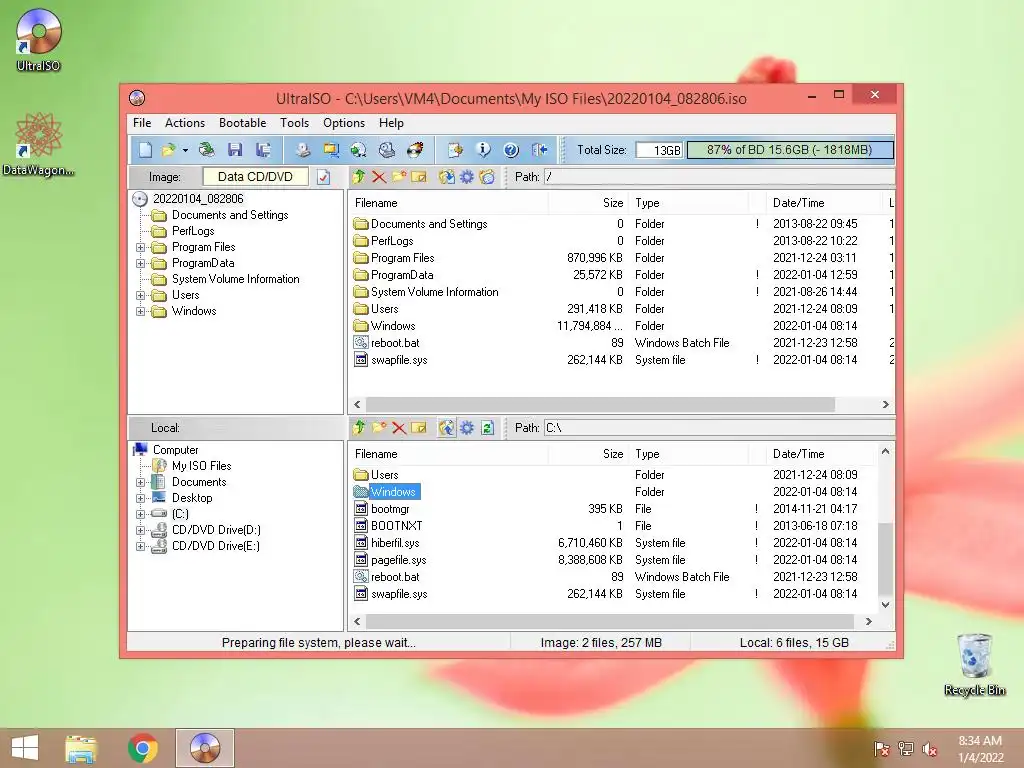Select My ISO Files in Local tree

pyautogui.click(x=201, y=466)
